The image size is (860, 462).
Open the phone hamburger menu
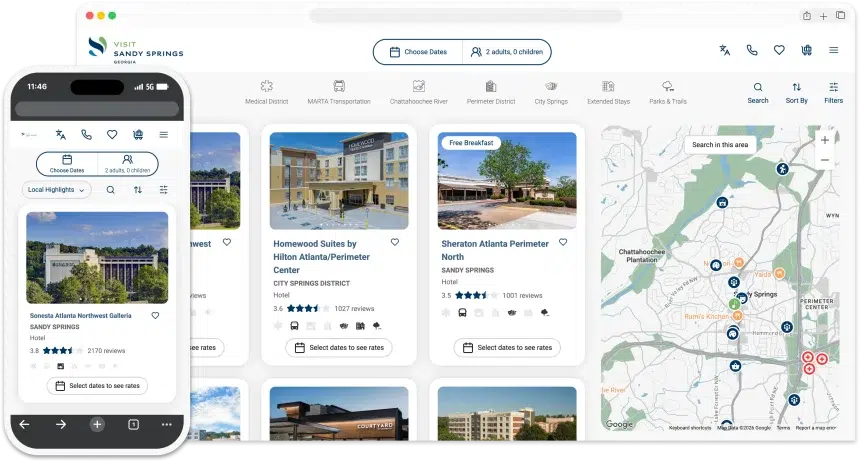pos(163,134)
